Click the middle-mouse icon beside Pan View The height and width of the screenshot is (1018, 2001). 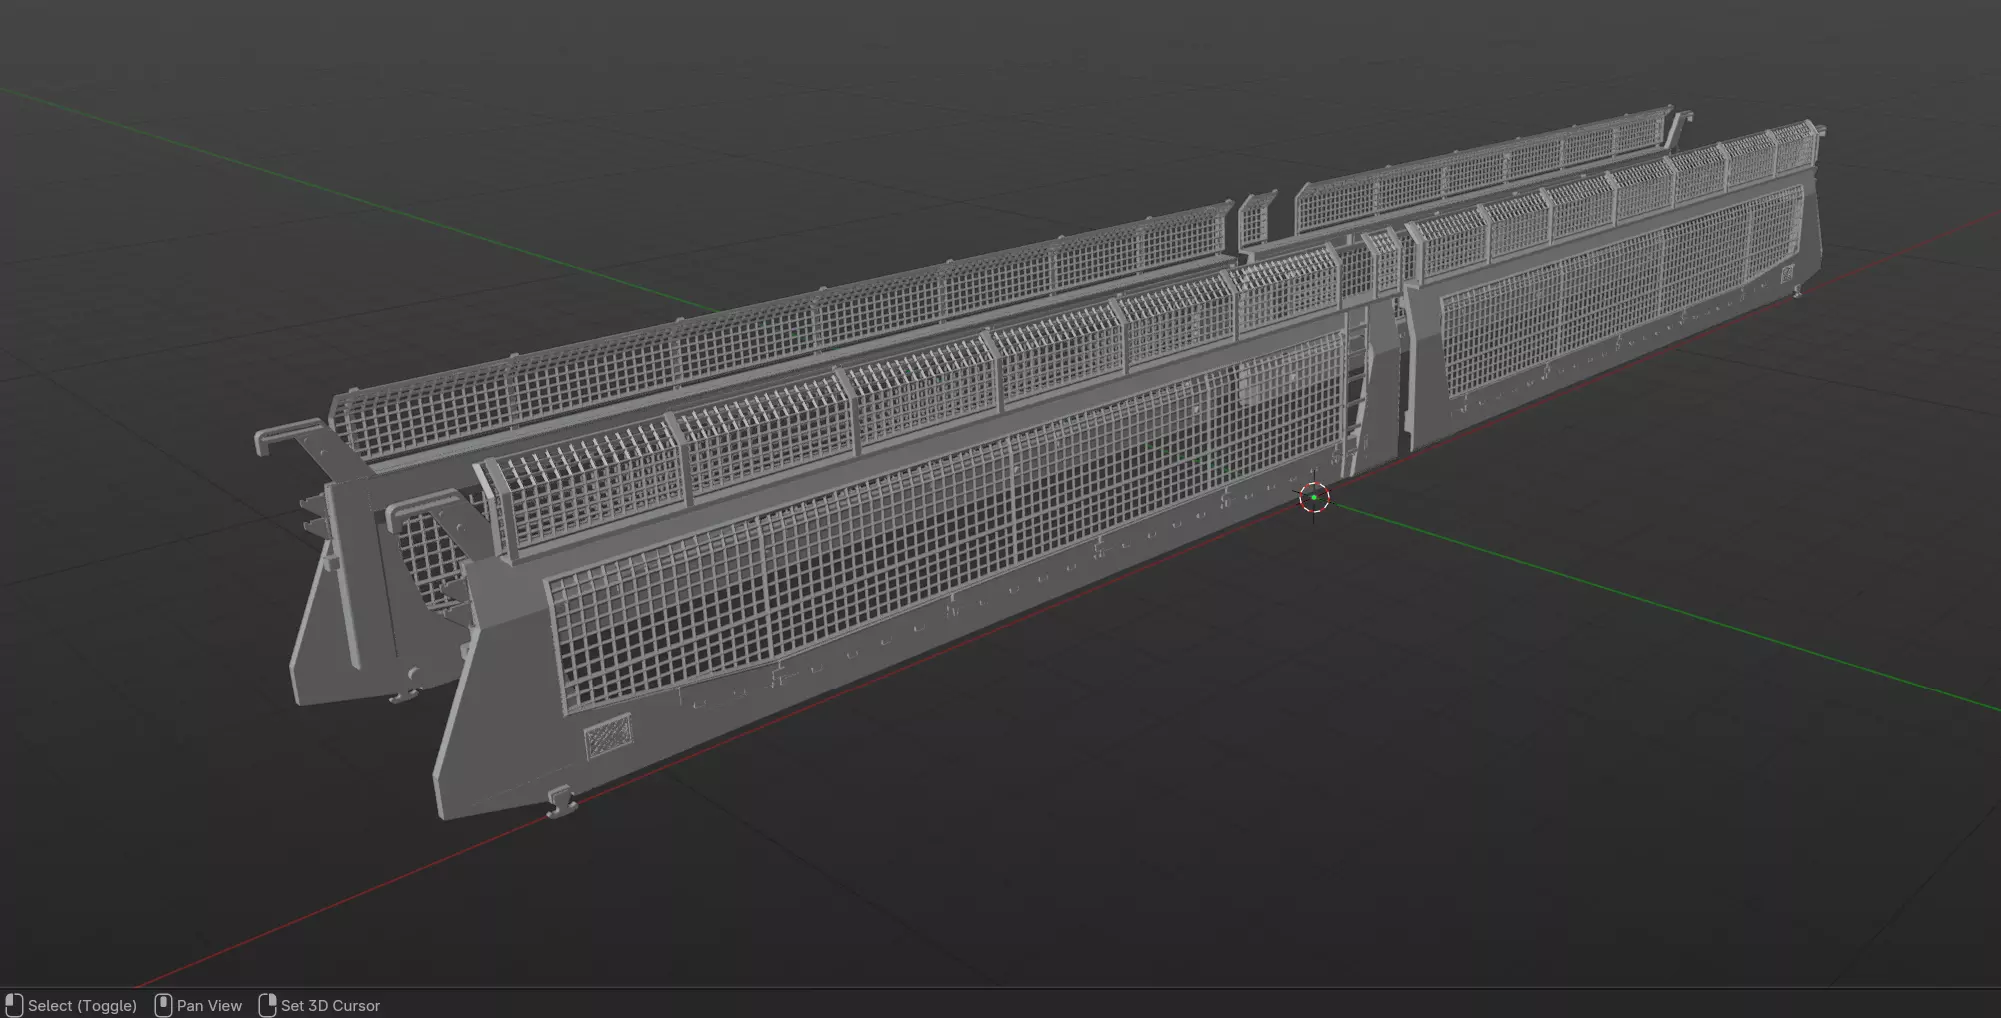[x=163, y=1005]
